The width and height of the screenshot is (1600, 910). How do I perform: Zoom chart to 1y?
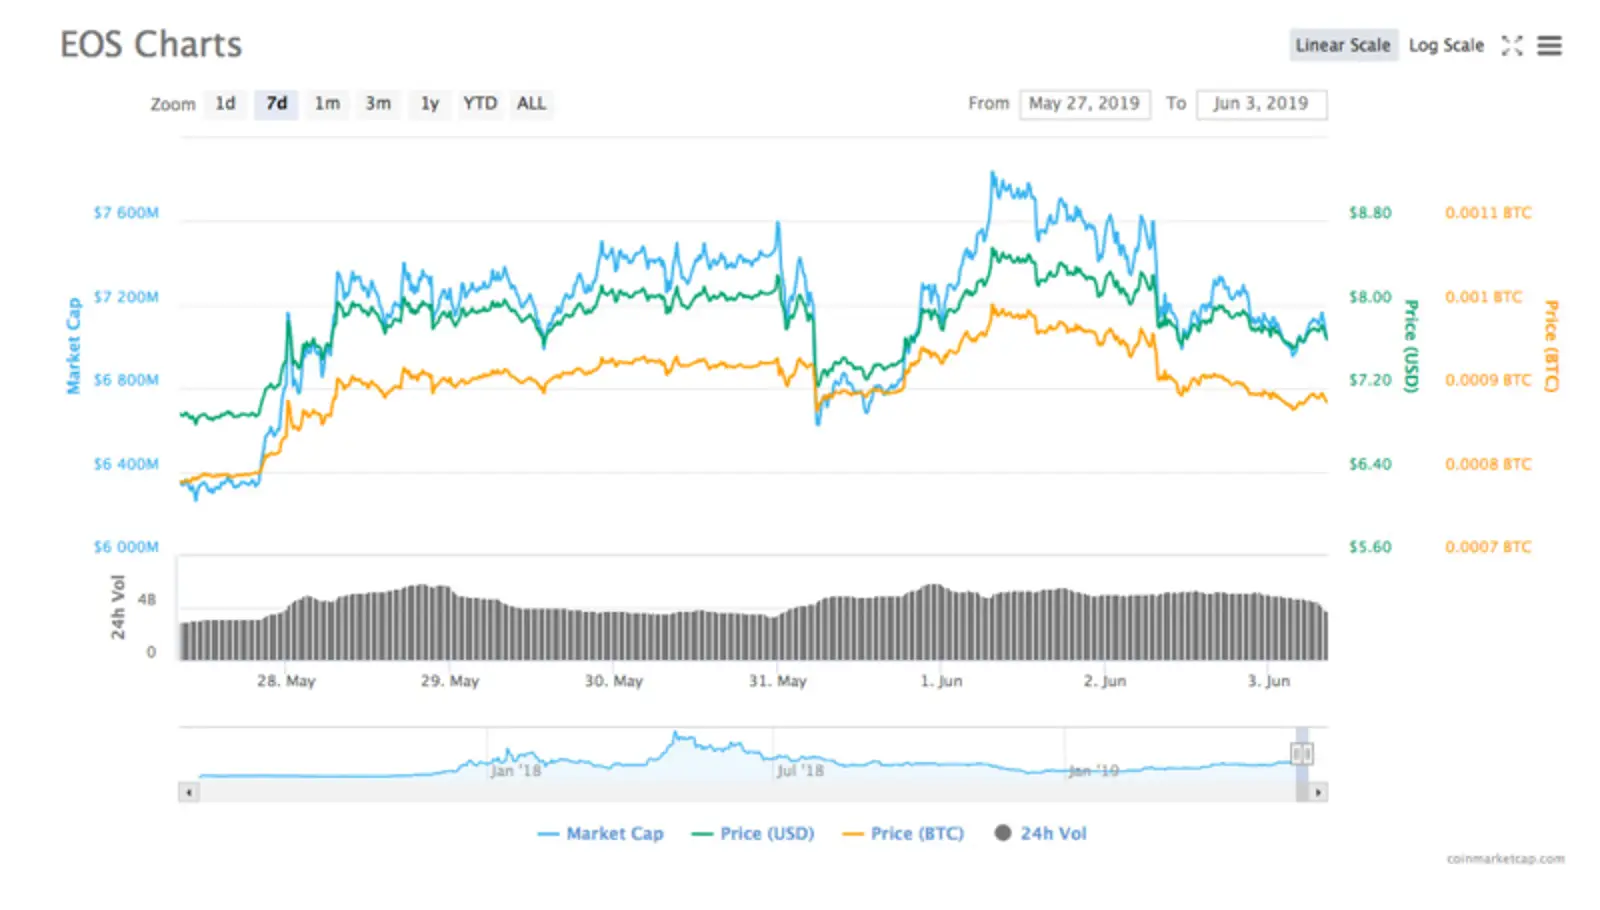point(429,103)
